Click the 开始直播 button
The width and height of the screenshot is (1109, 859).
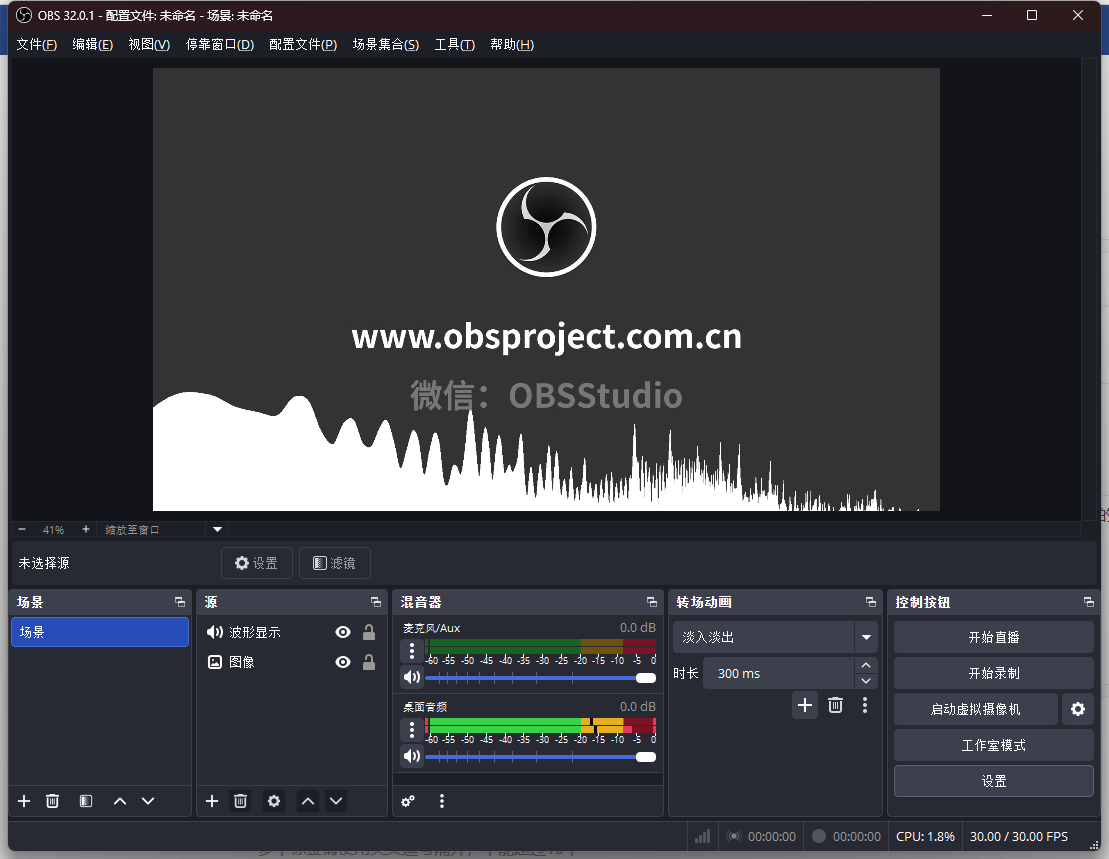(993, 637)
